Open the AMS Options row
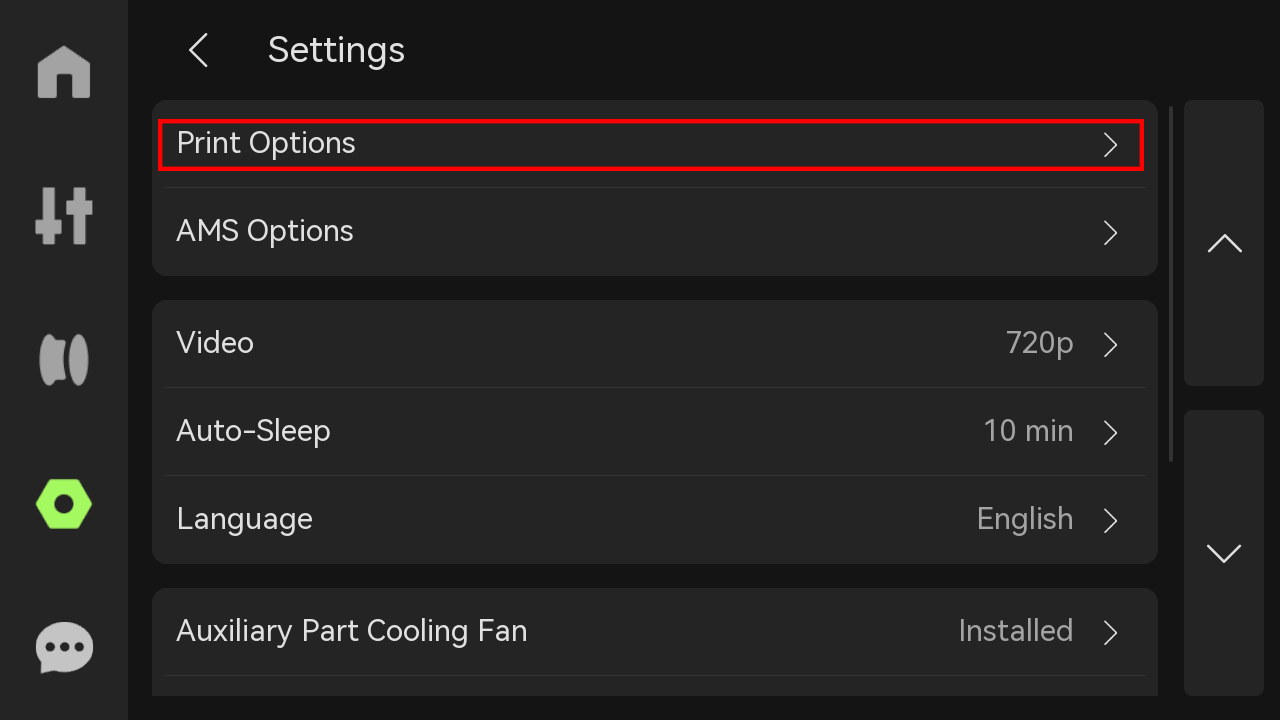Screen dimensions: 1280x720 coord(655,232)
